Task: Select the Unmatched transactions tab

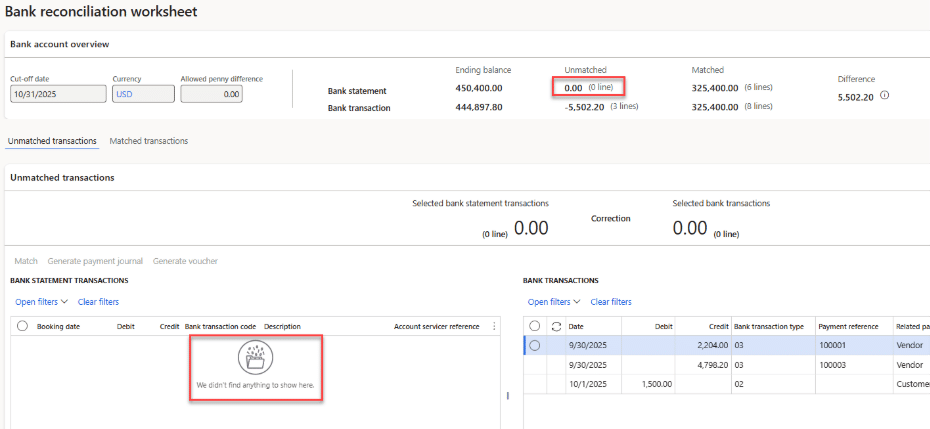Action: click(x=52, y=141)
